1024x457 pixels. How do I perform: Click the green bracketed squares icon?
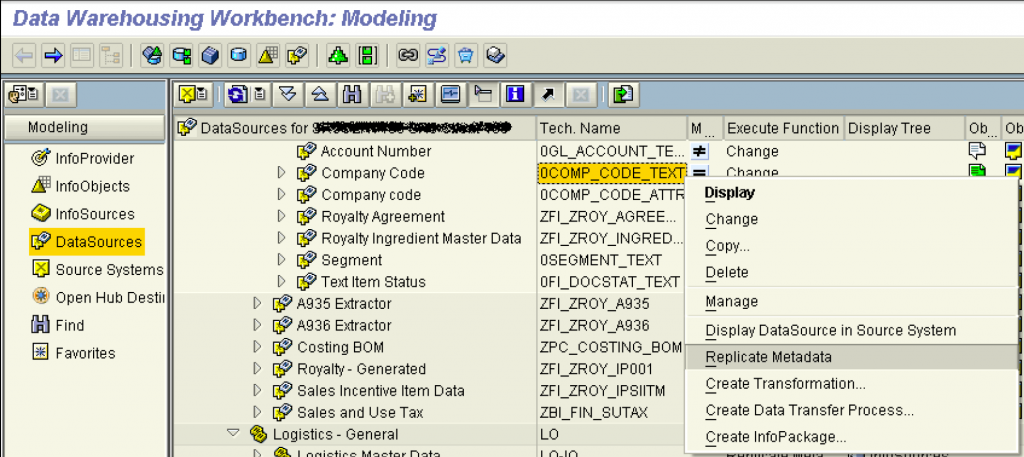[368, 55]
